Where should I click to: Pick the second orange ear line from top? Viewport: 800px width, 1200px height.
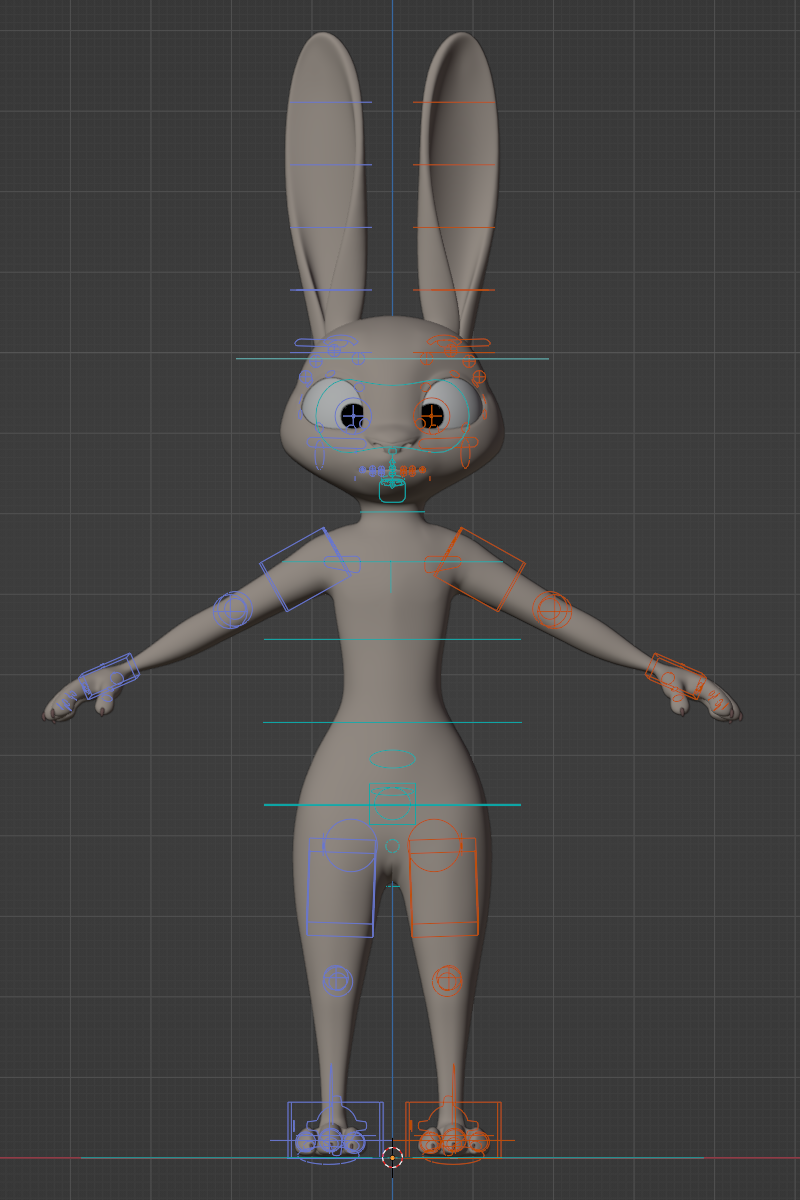click(454, 165)
